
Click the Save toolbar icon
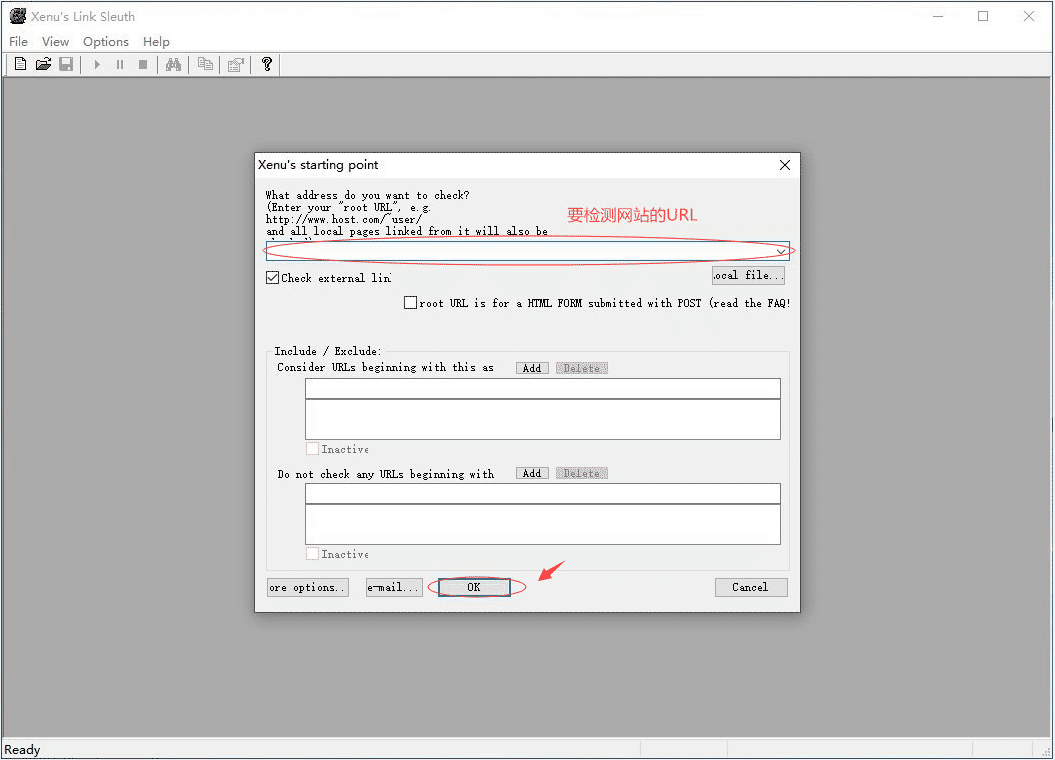pyautogui.click(x=66, y=65)
